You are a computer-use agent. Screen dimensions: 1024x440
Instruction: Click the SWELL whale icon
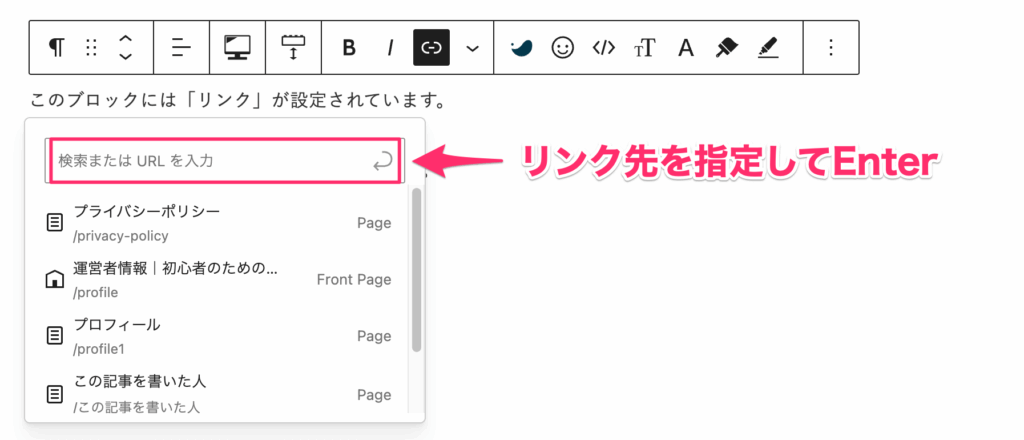tap(522, 48)
